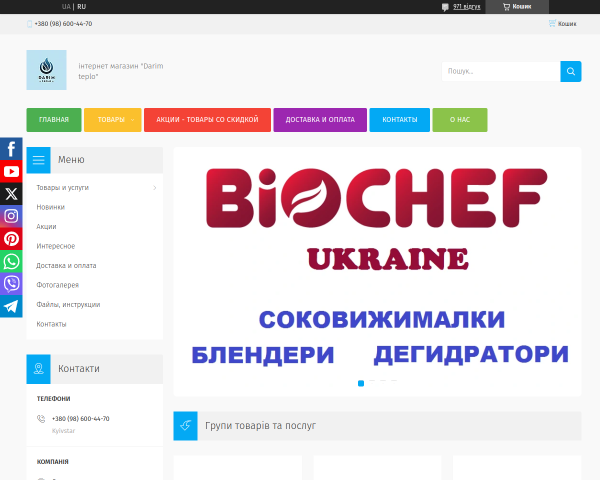
Task: Open the Кошик link in the grey bar
Action: pyautogui.click(x=567, y=24)
